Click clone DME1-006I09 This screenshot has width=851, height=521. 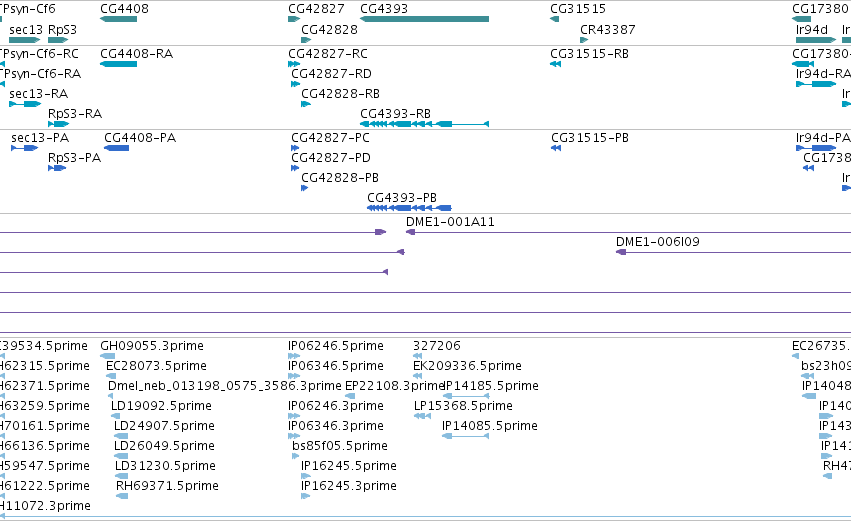click(x=658, y=242)
